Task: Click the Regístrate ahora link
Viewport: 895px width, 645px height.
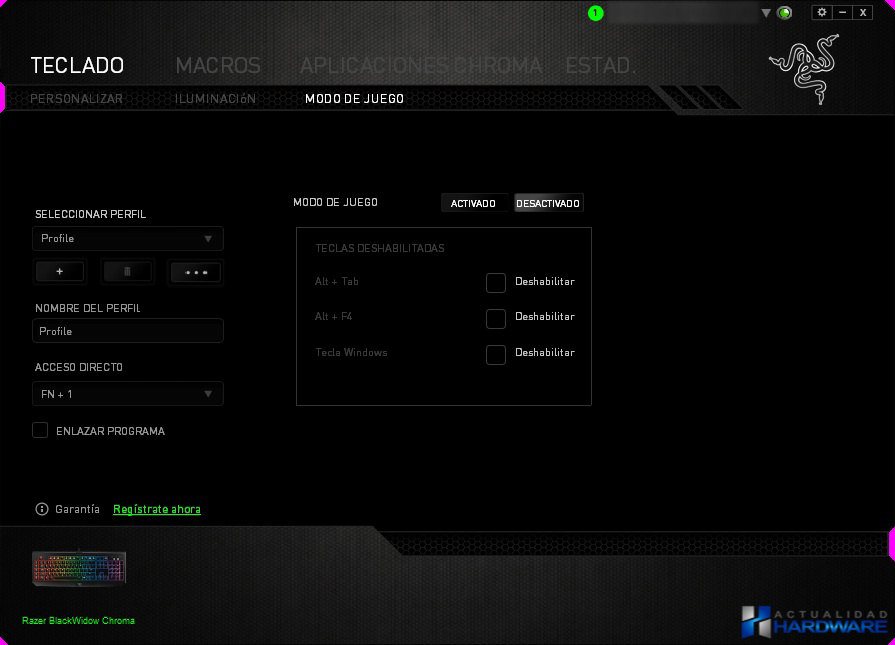Action: 157,509
